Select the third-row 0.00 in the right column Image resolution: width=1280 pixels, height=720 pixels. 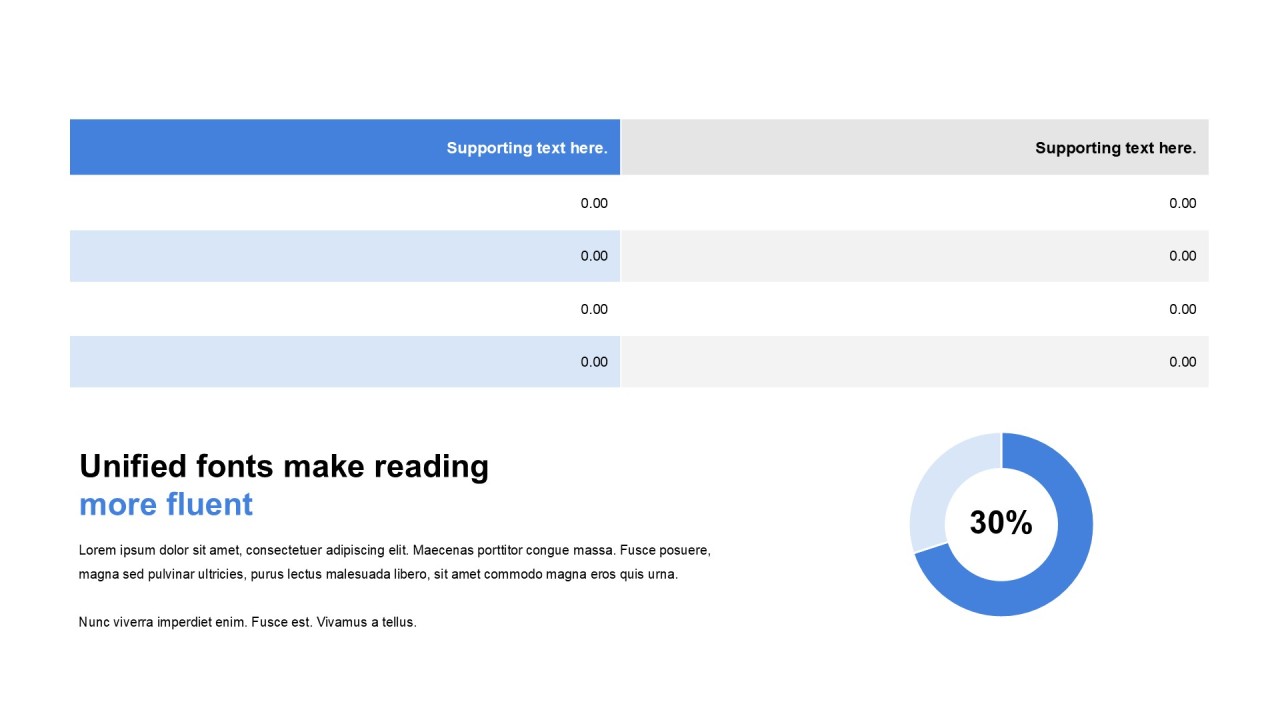pos(1182,309)
